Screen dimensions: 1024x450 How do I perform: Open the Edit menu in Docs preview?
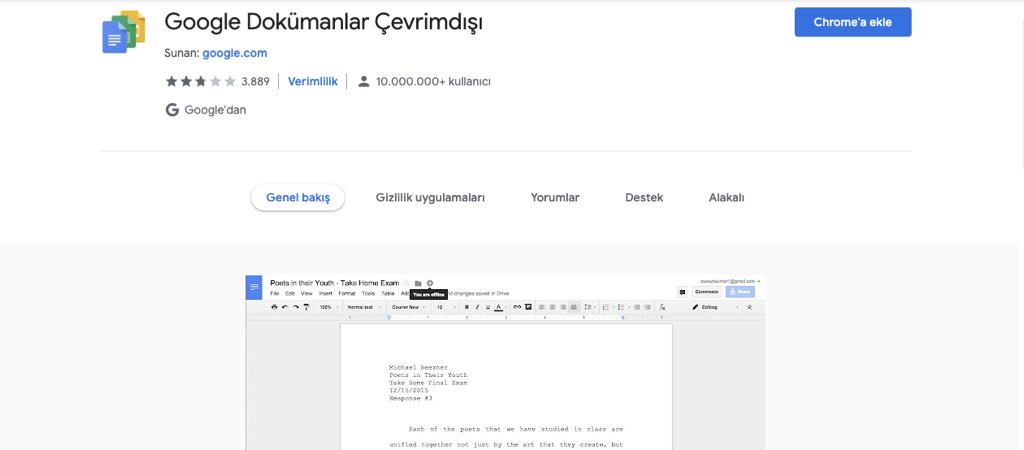pos(290,294)
